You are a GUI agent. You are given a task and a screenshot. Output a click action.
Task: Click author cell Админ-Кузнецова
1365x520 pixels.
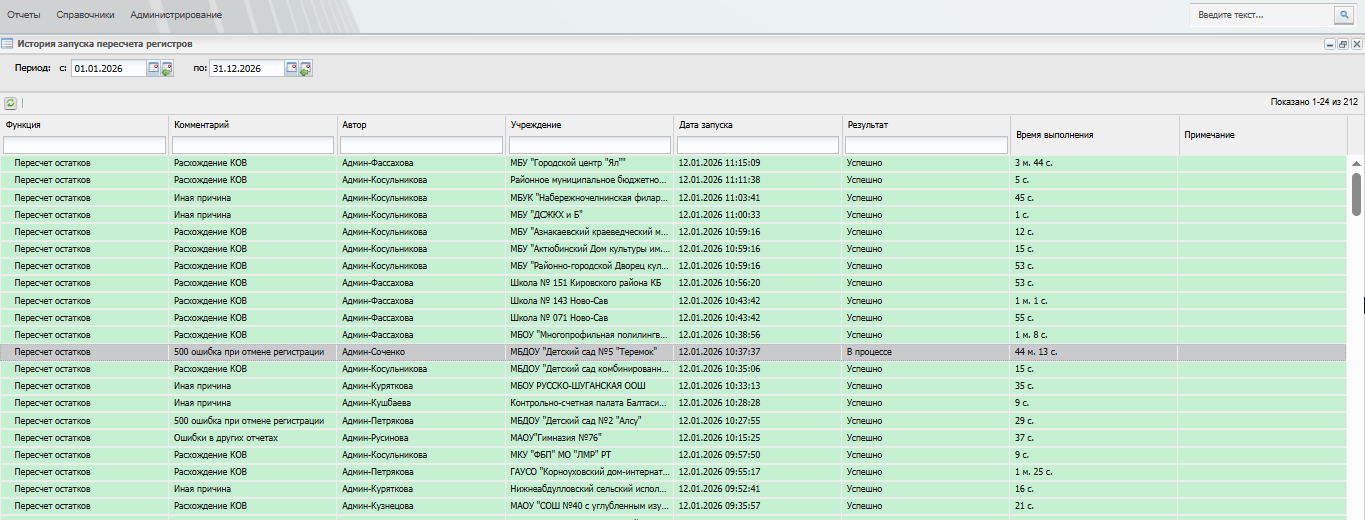point(377,506)
